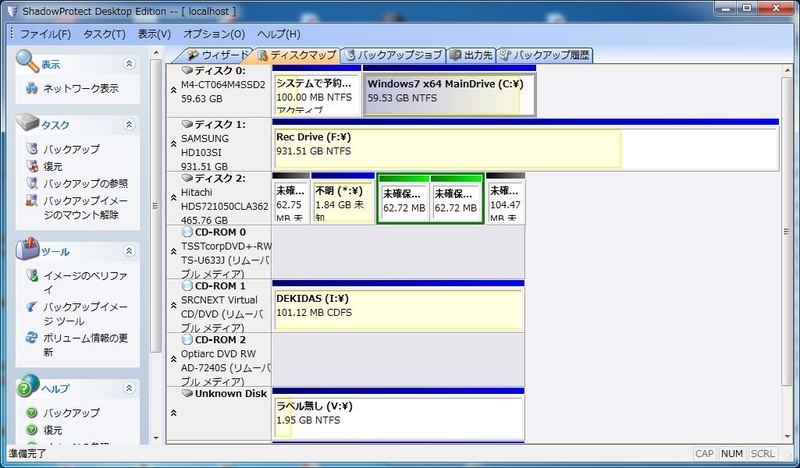Click the help 復元 green icon
The height and width of the screenshot is (468, 800).
(x=32, y=430)
